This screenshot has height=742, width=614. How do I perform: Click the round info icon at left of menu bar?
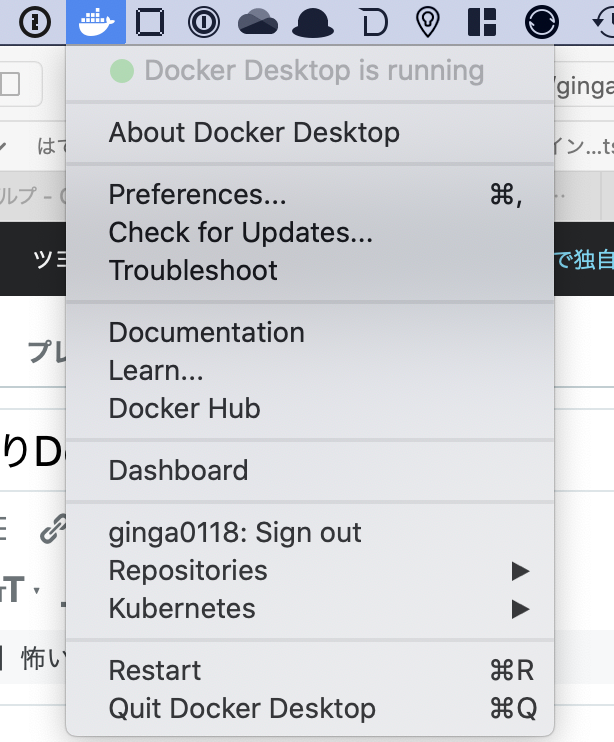pyautogui.click(x=35, y=22)
